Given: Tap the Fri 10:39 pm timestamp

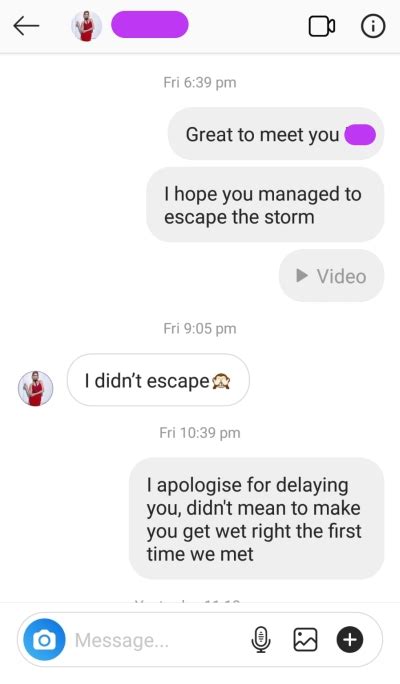Looking at the screenshot, I should coord(200,433).
